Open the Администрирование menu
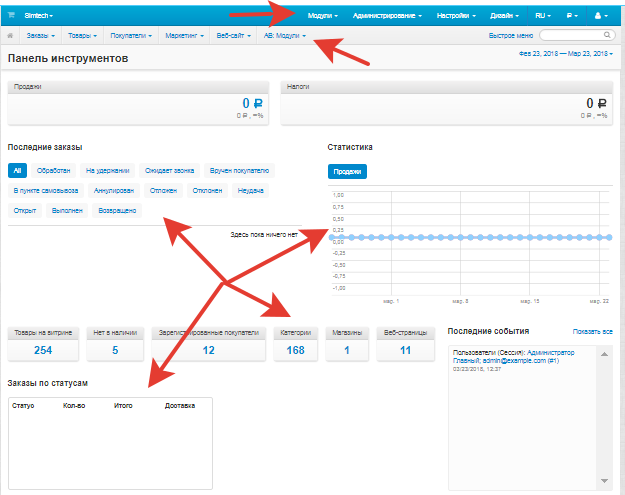This screenshot has height=495, width=625. [x=388, y=16]
